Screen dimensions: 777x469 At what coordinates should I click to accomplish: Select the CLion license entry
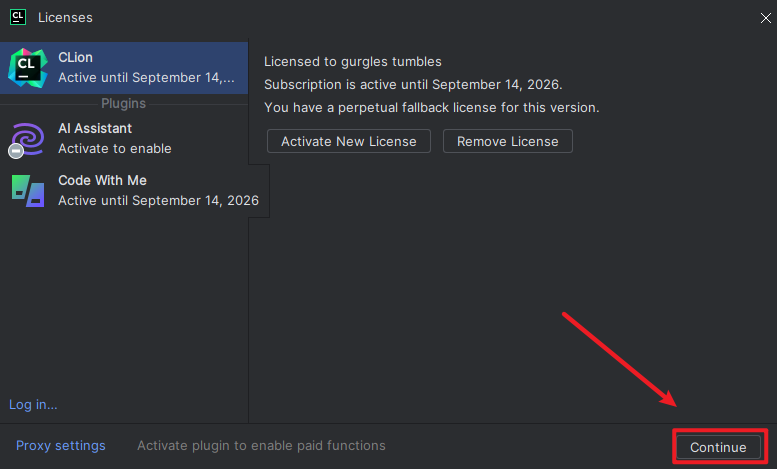[x=145, y=67]
